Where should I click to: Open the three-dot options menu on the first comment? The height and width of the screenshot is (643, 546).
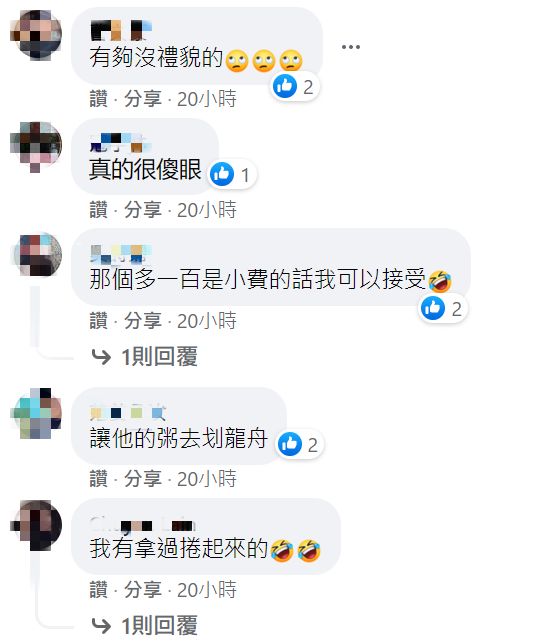click(351, 47)
